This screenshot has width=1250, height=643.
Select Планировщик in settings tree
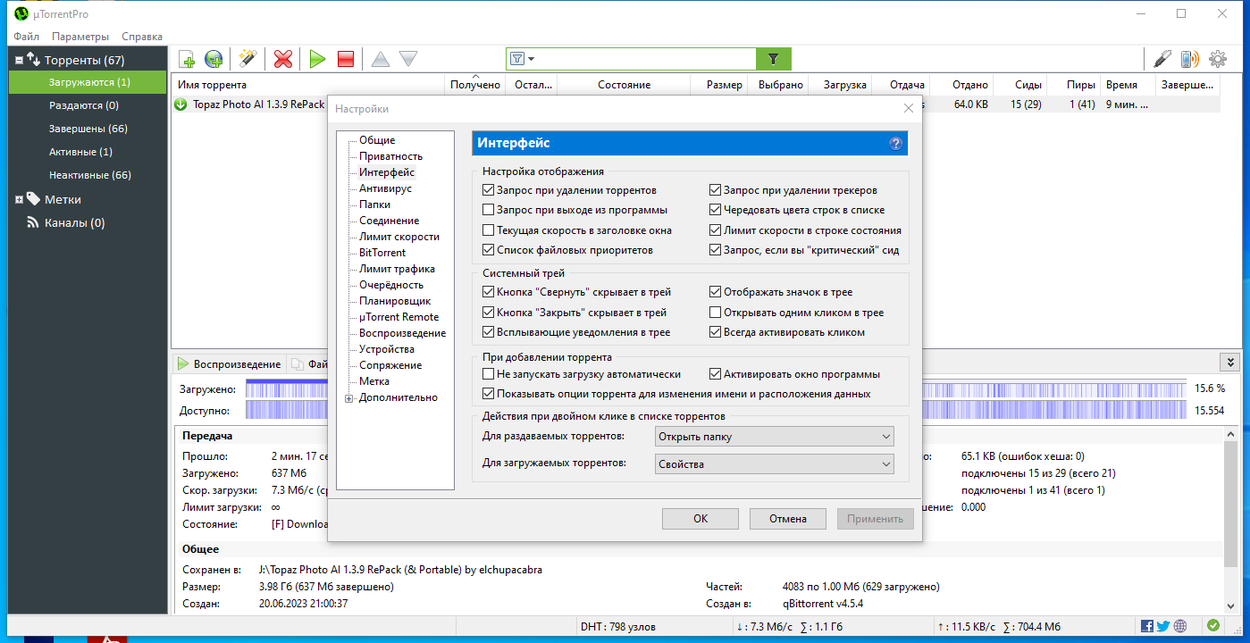coord(395,301)
